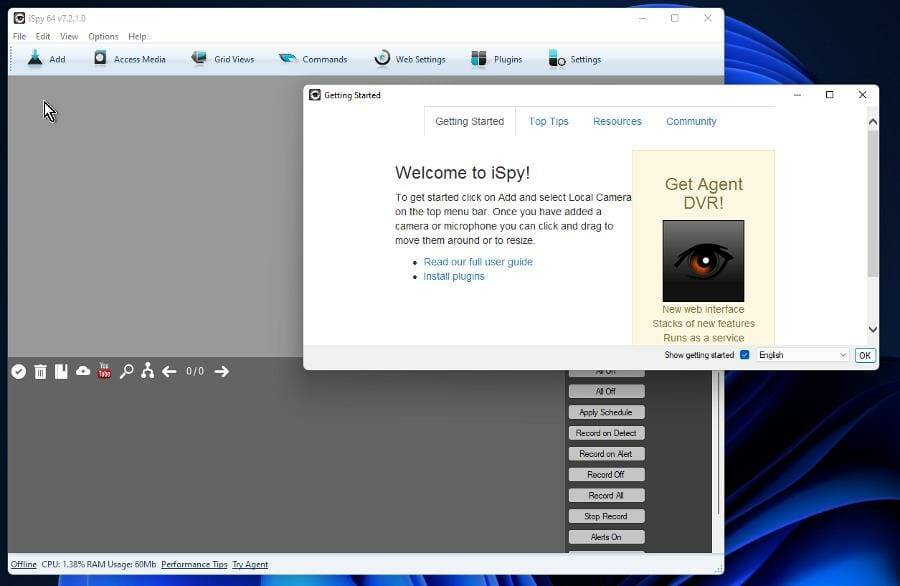Click the cloud upload icon
900x586 pixels.
[x=83, y=371]
